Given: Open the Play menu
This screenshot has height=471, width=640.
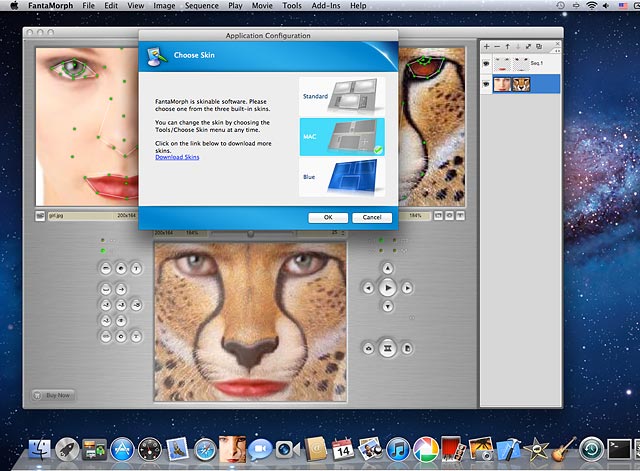Looking at the screenshot, I should point(235,6).
